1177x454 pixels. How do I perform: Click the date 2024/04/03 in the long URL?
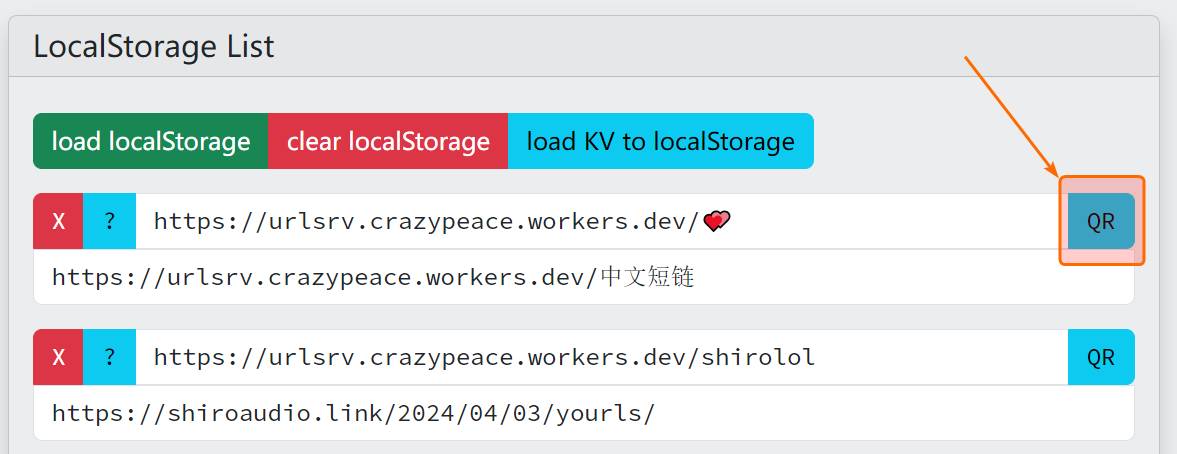pyautogui.click(x=478, y=413)
